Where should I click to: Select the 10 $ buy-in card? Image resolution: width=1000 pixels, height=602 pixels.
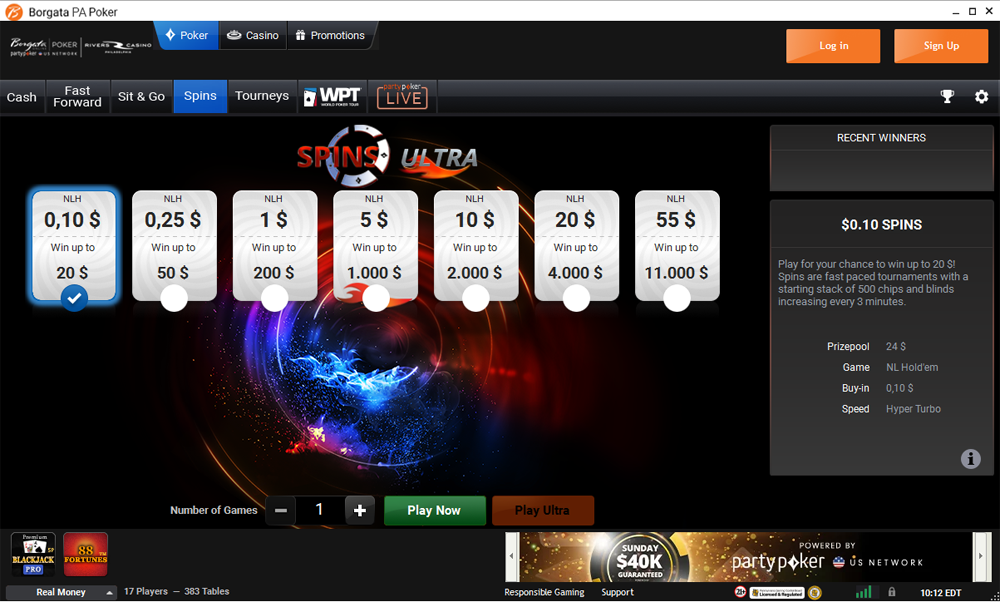pos(475,246)
